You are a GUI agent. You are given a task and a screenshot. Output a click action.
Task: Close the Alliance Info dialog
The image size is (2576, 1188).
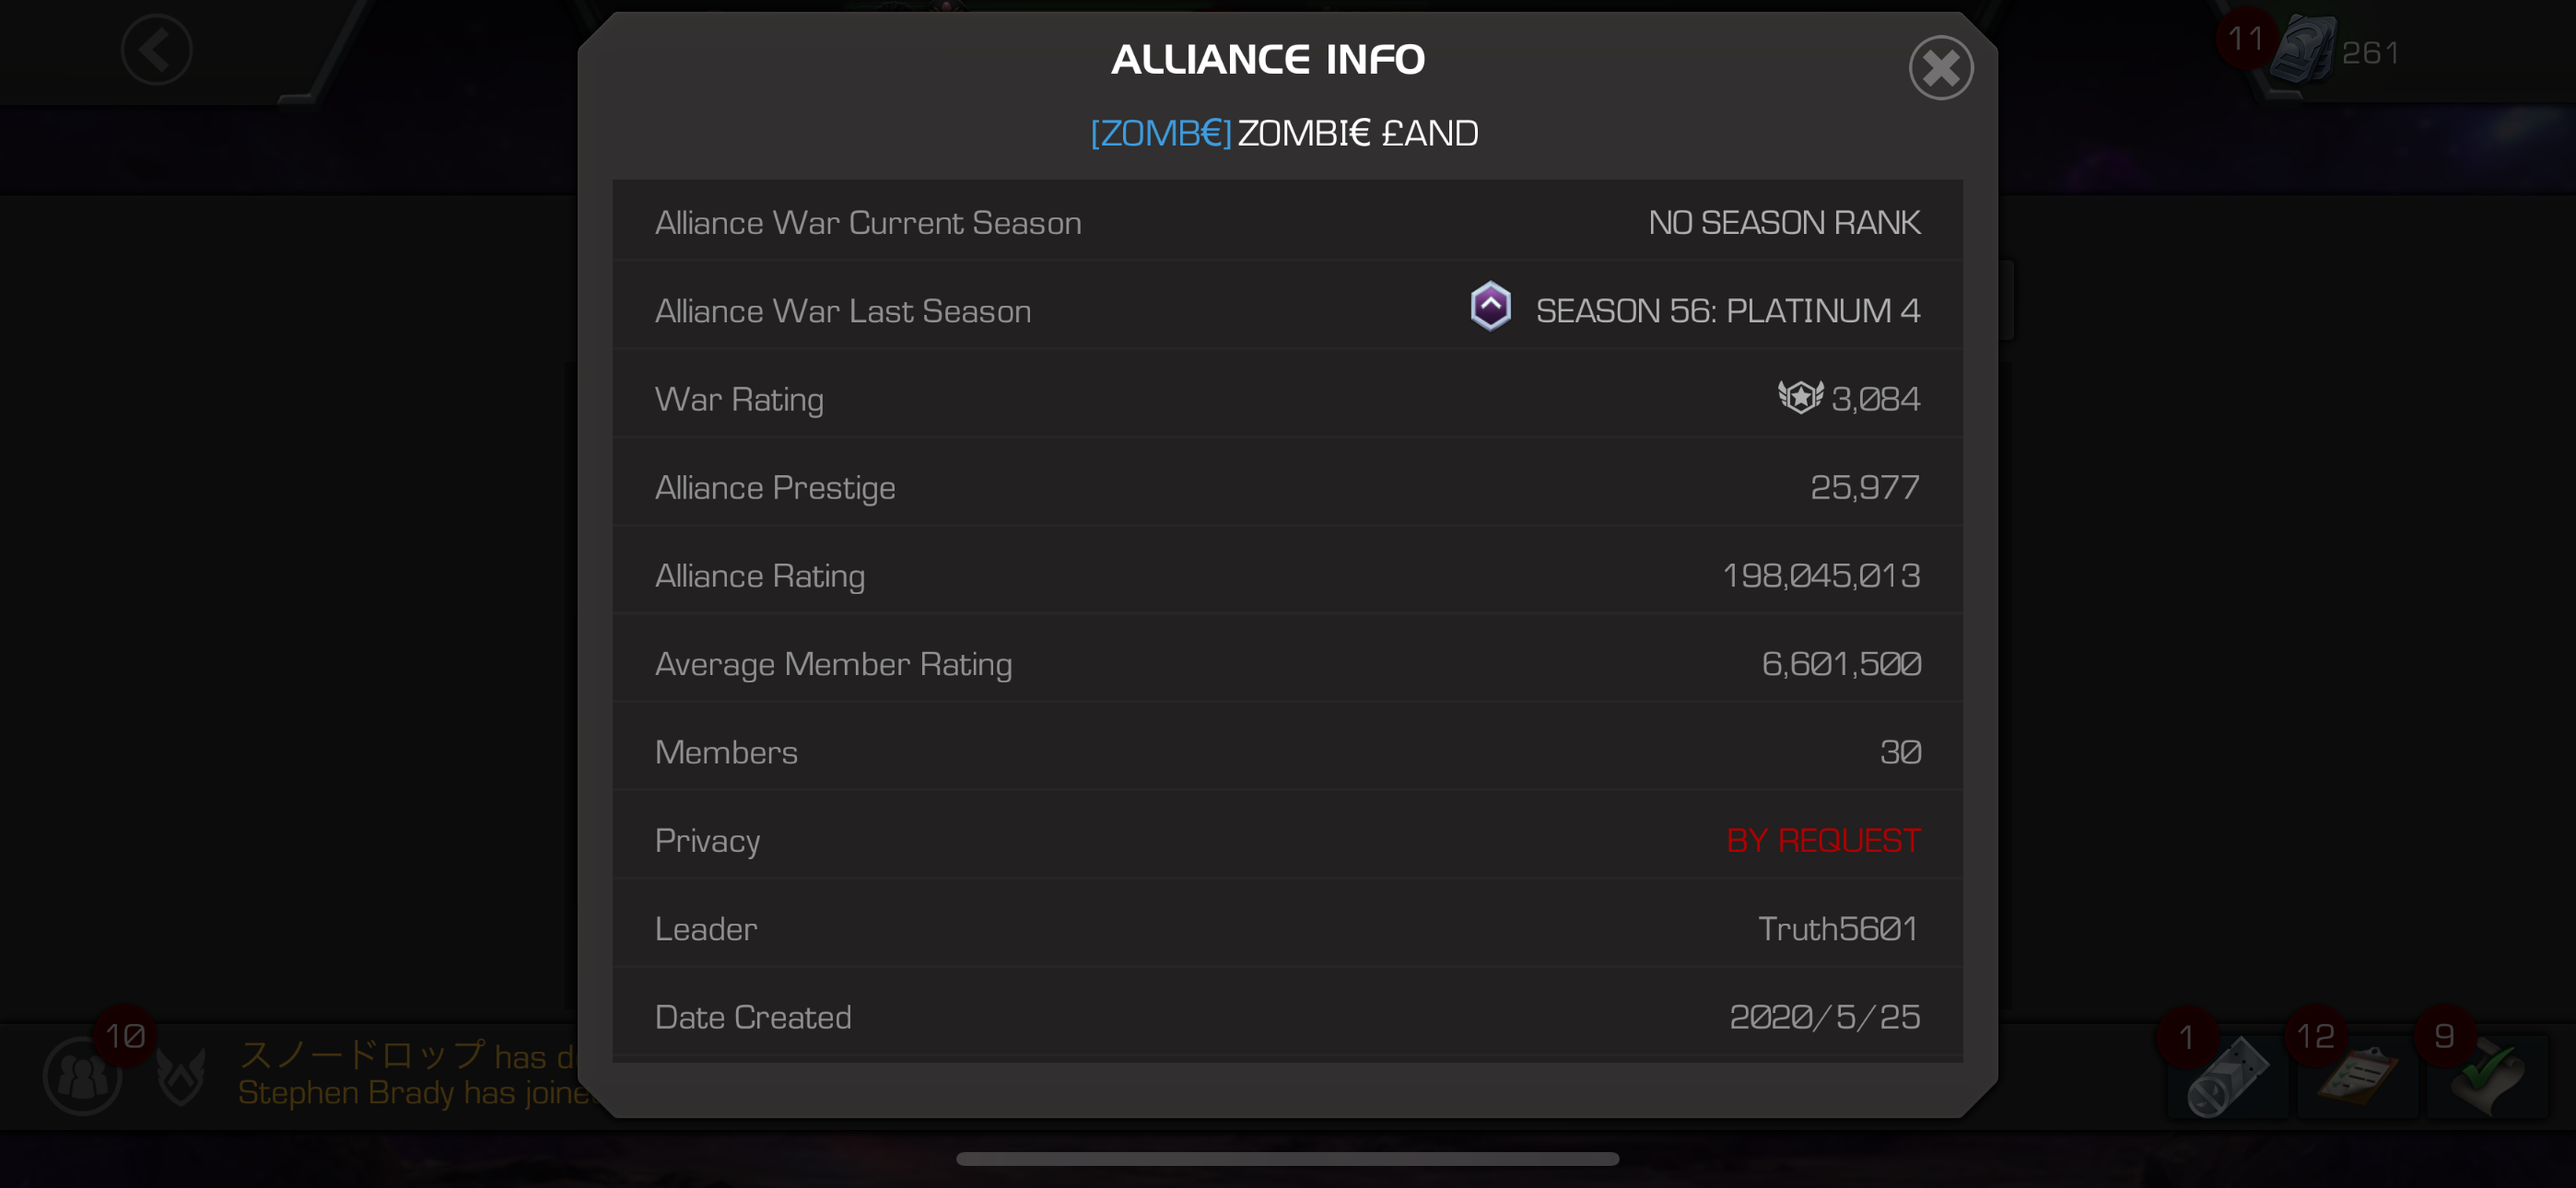[1940, 68]
